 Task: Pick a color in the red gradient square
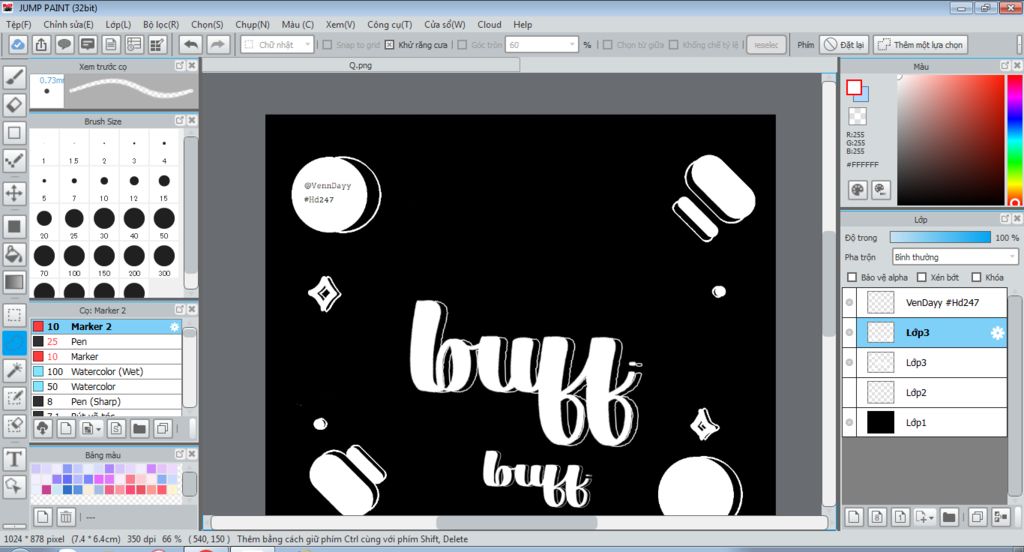(950, 140)
